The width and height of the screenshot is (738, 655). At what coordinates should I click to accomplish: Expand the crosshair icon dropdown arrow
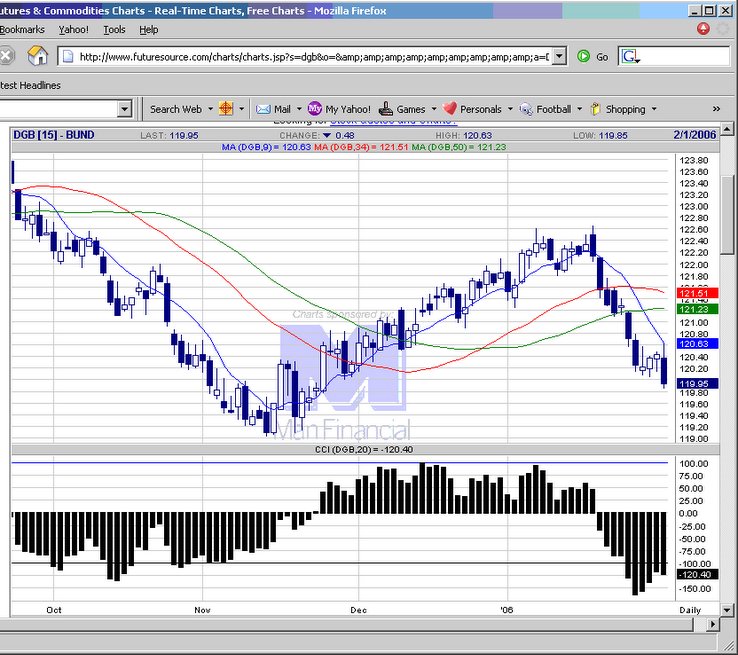(241, 109)
